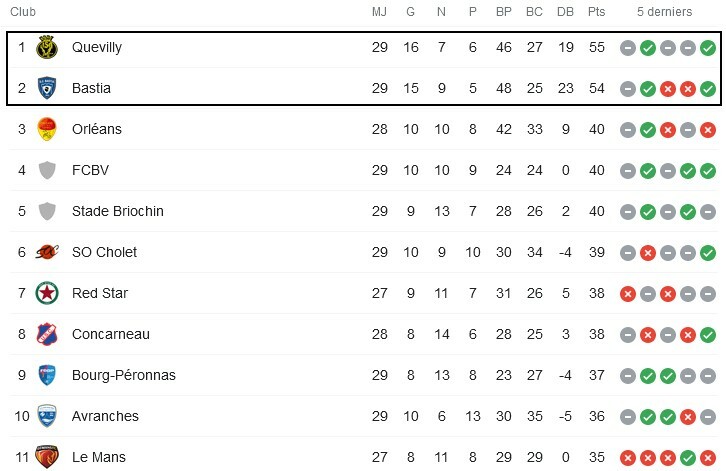Image resolution: width=726 pixels, height=471 pixels.
Task: Click the Club column header
Action: click(x=21, y=12)
